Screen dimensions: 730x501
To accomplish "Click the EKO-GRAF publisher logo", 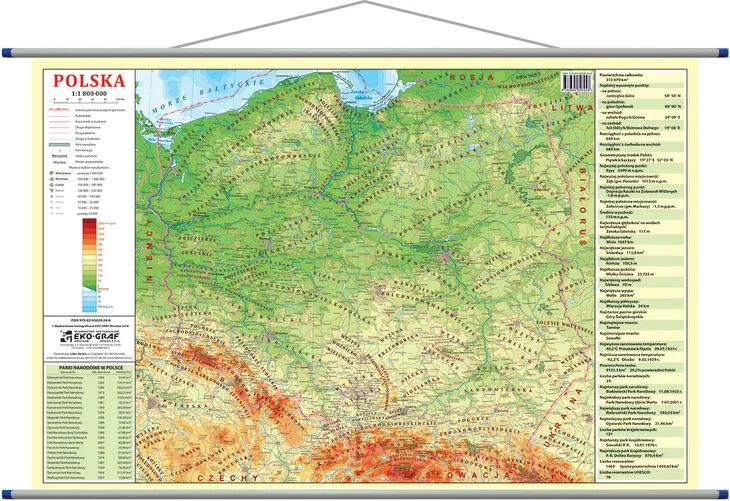I will click(89, 337).
